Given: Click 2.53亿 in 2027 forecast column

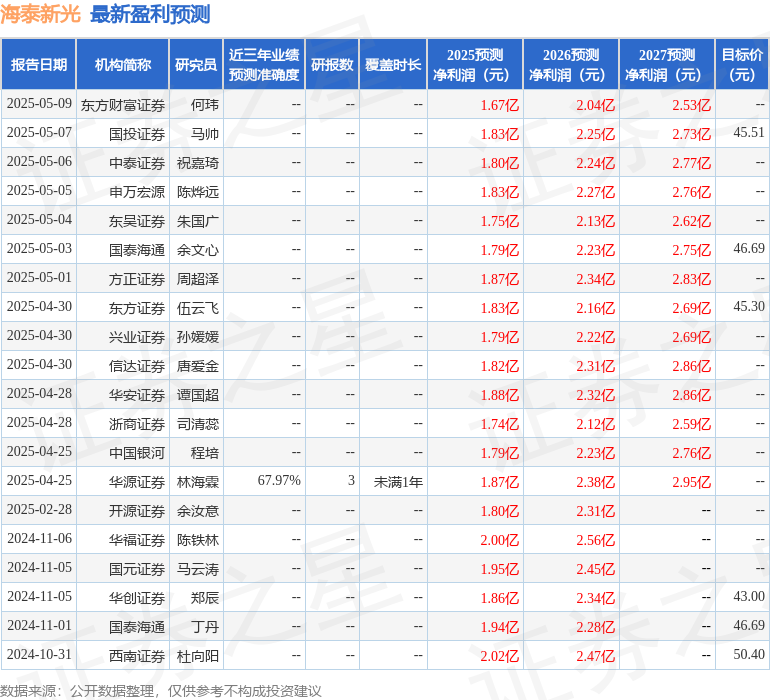Looking at the screenshot, I should pyautogui.click(x=691, y=105).
